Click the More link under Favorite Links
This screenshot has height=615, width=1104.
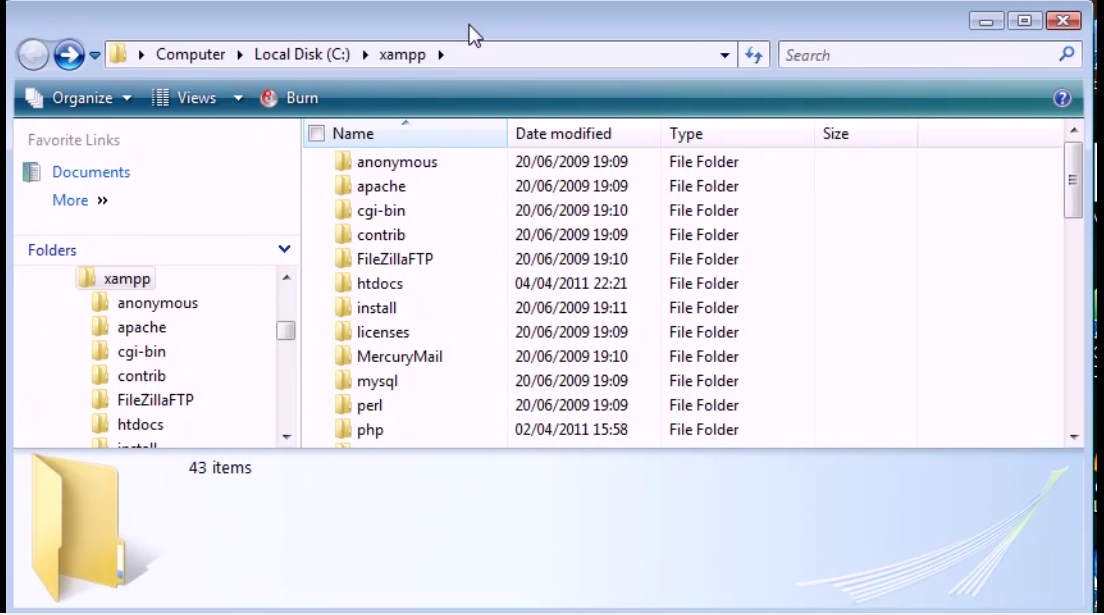71,200
